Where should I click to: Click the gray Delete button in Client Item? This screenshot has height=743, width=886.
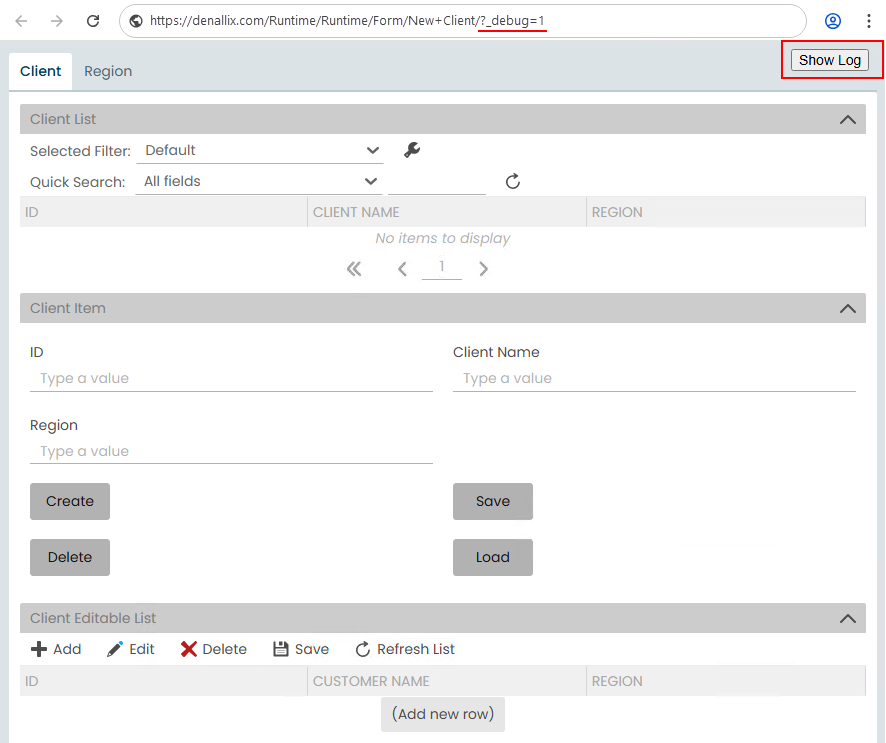(x=70, y=557)
